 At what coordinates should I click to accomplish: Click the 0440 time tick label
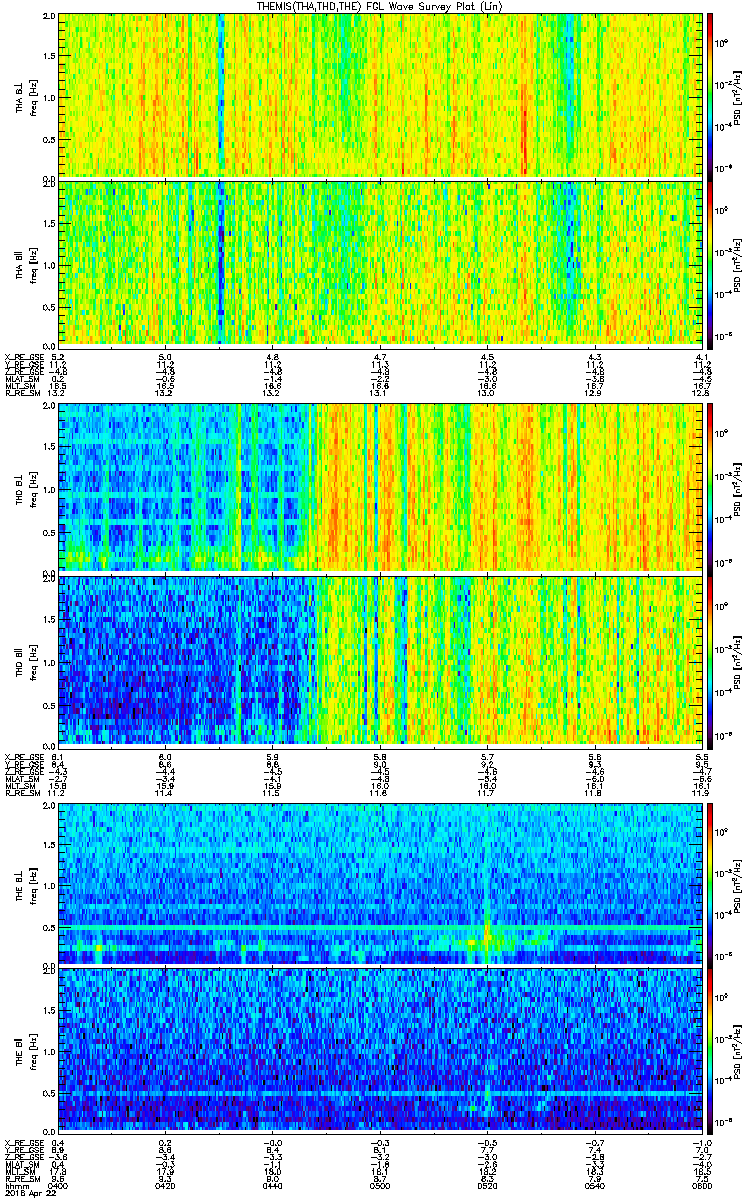273,1186
